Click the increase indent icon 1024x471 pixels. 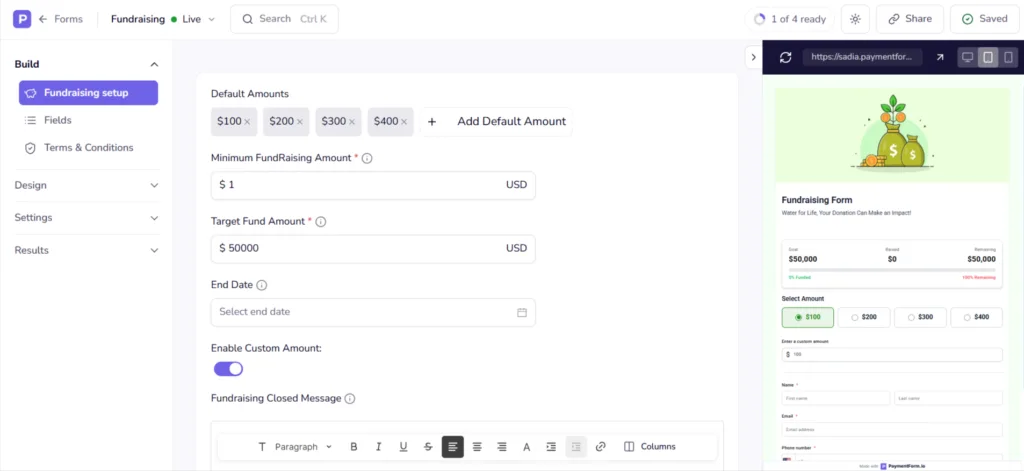click(x=551, y=447)
